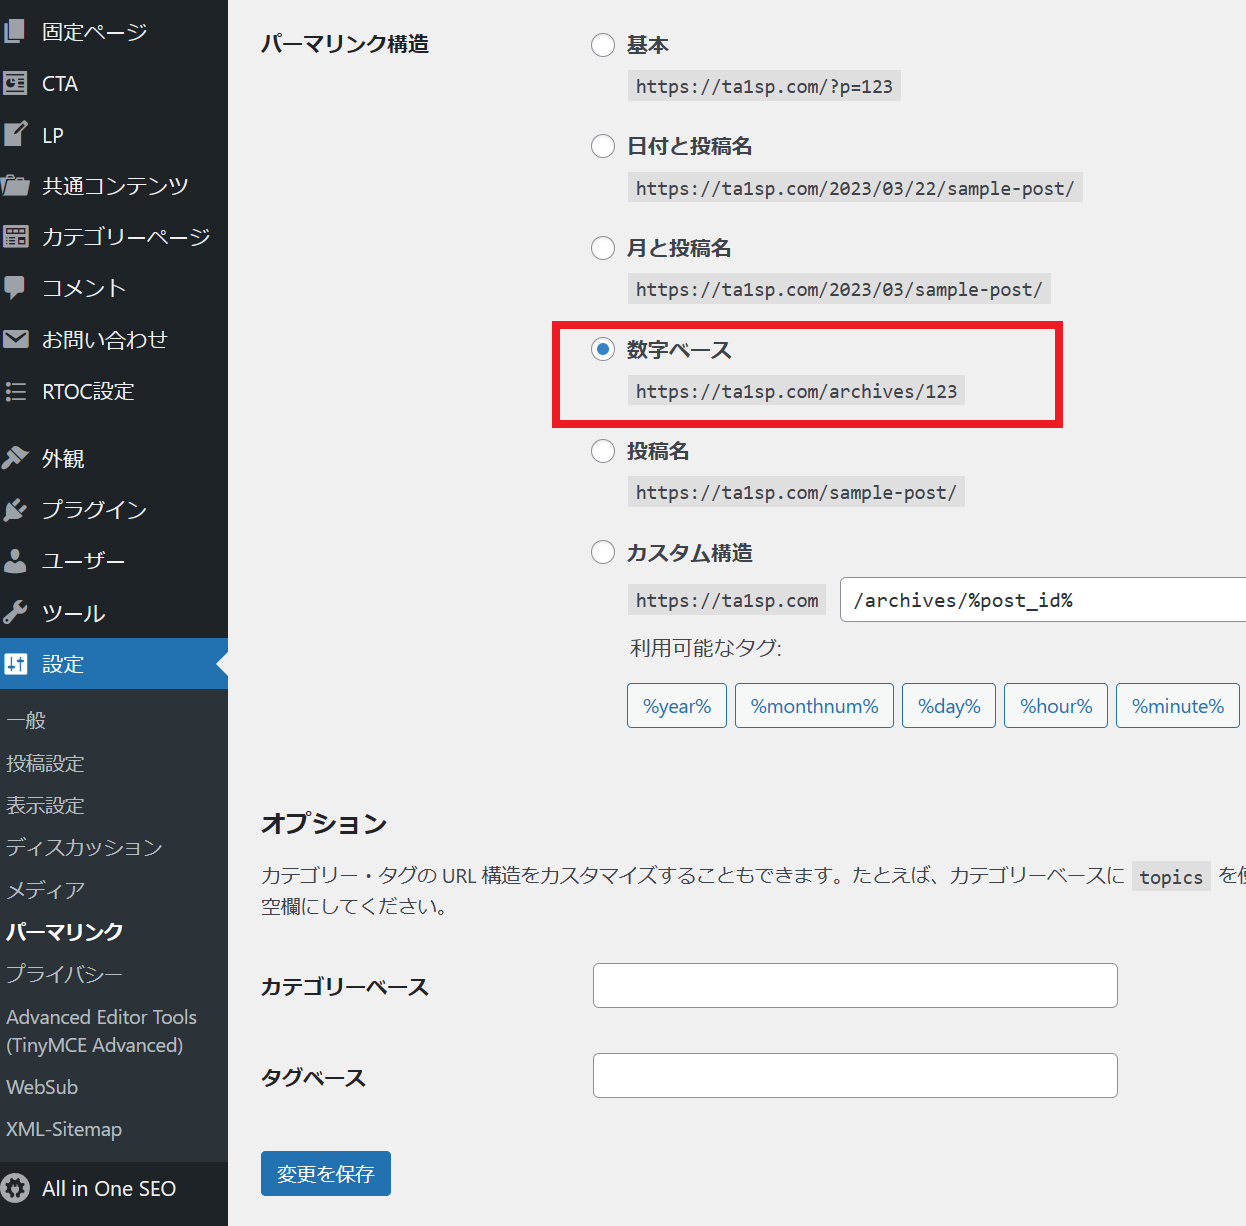Select the 日付と投稿名 radio option
The width and height of the screenshot is (1246, 1226).
(603, 146)
